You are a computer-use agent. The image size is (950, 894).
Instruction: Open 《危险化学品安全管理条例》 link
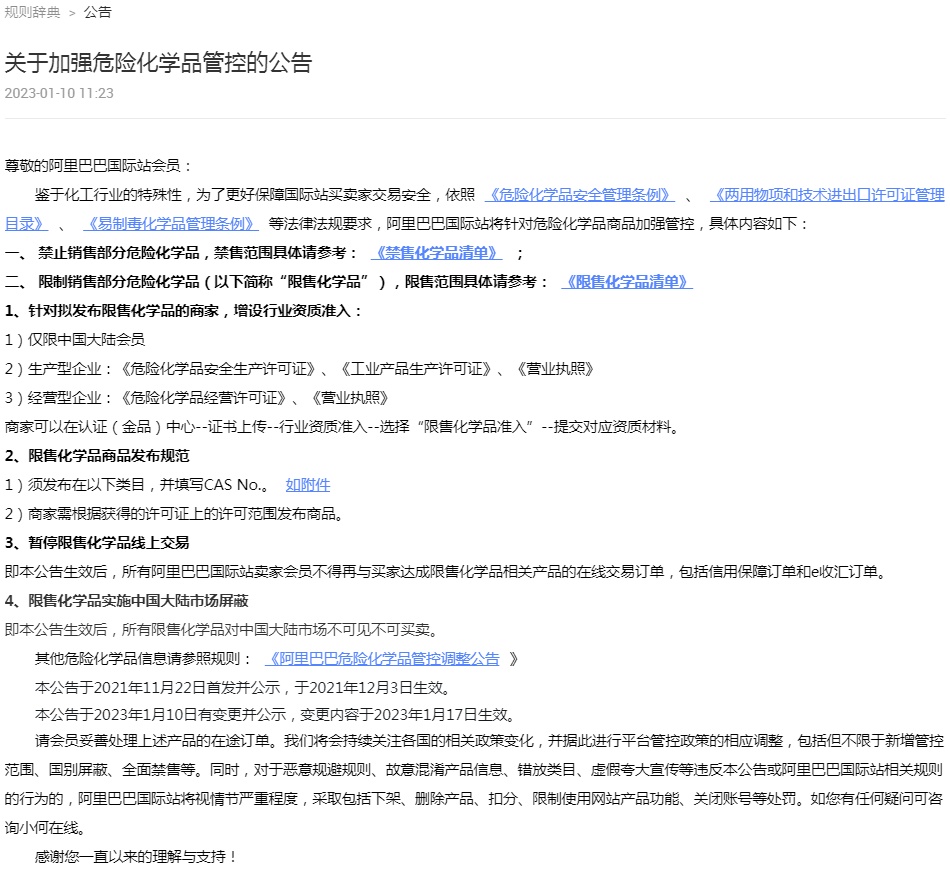580,195
